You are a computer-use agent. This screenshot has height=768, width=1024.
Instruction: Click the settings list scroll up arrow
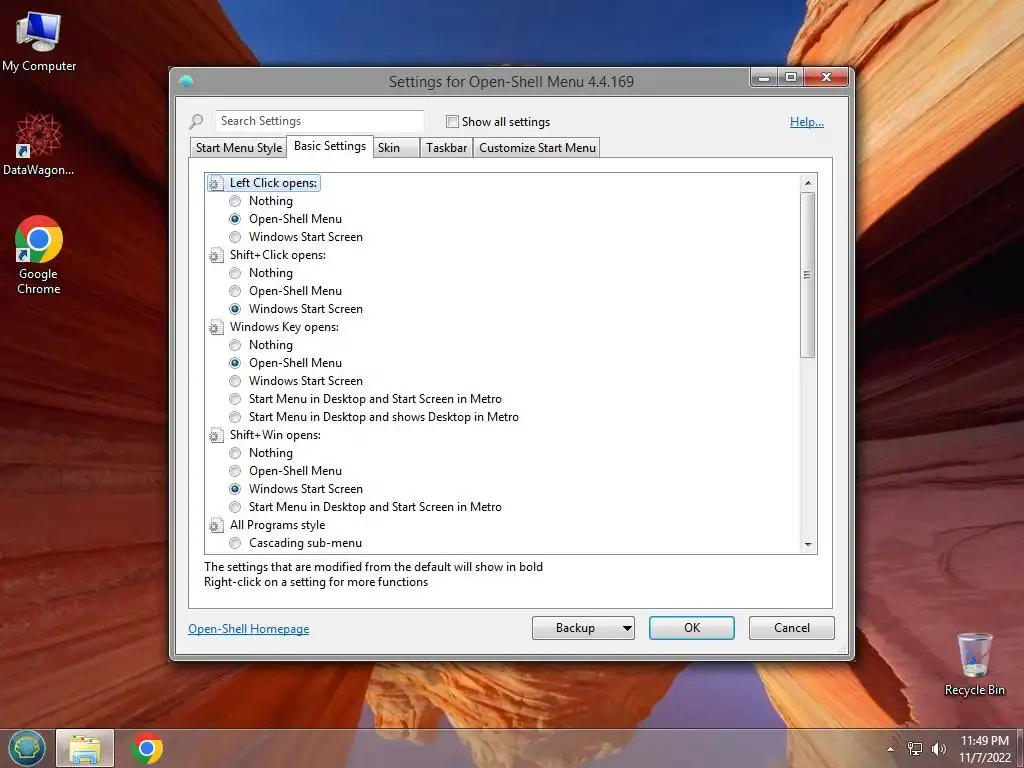pos(808,183)
